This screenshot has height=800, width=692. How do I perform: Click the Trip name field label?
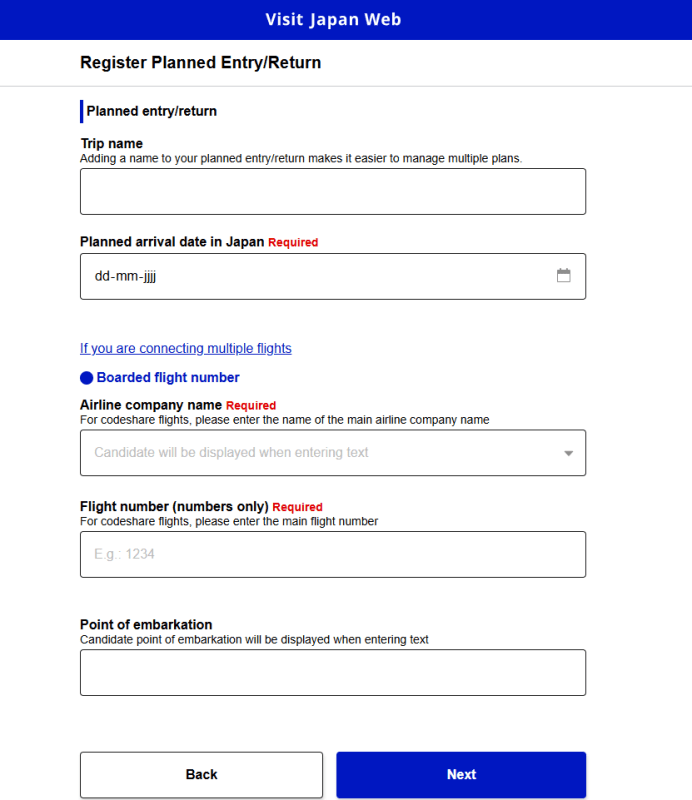click(111, 143)
